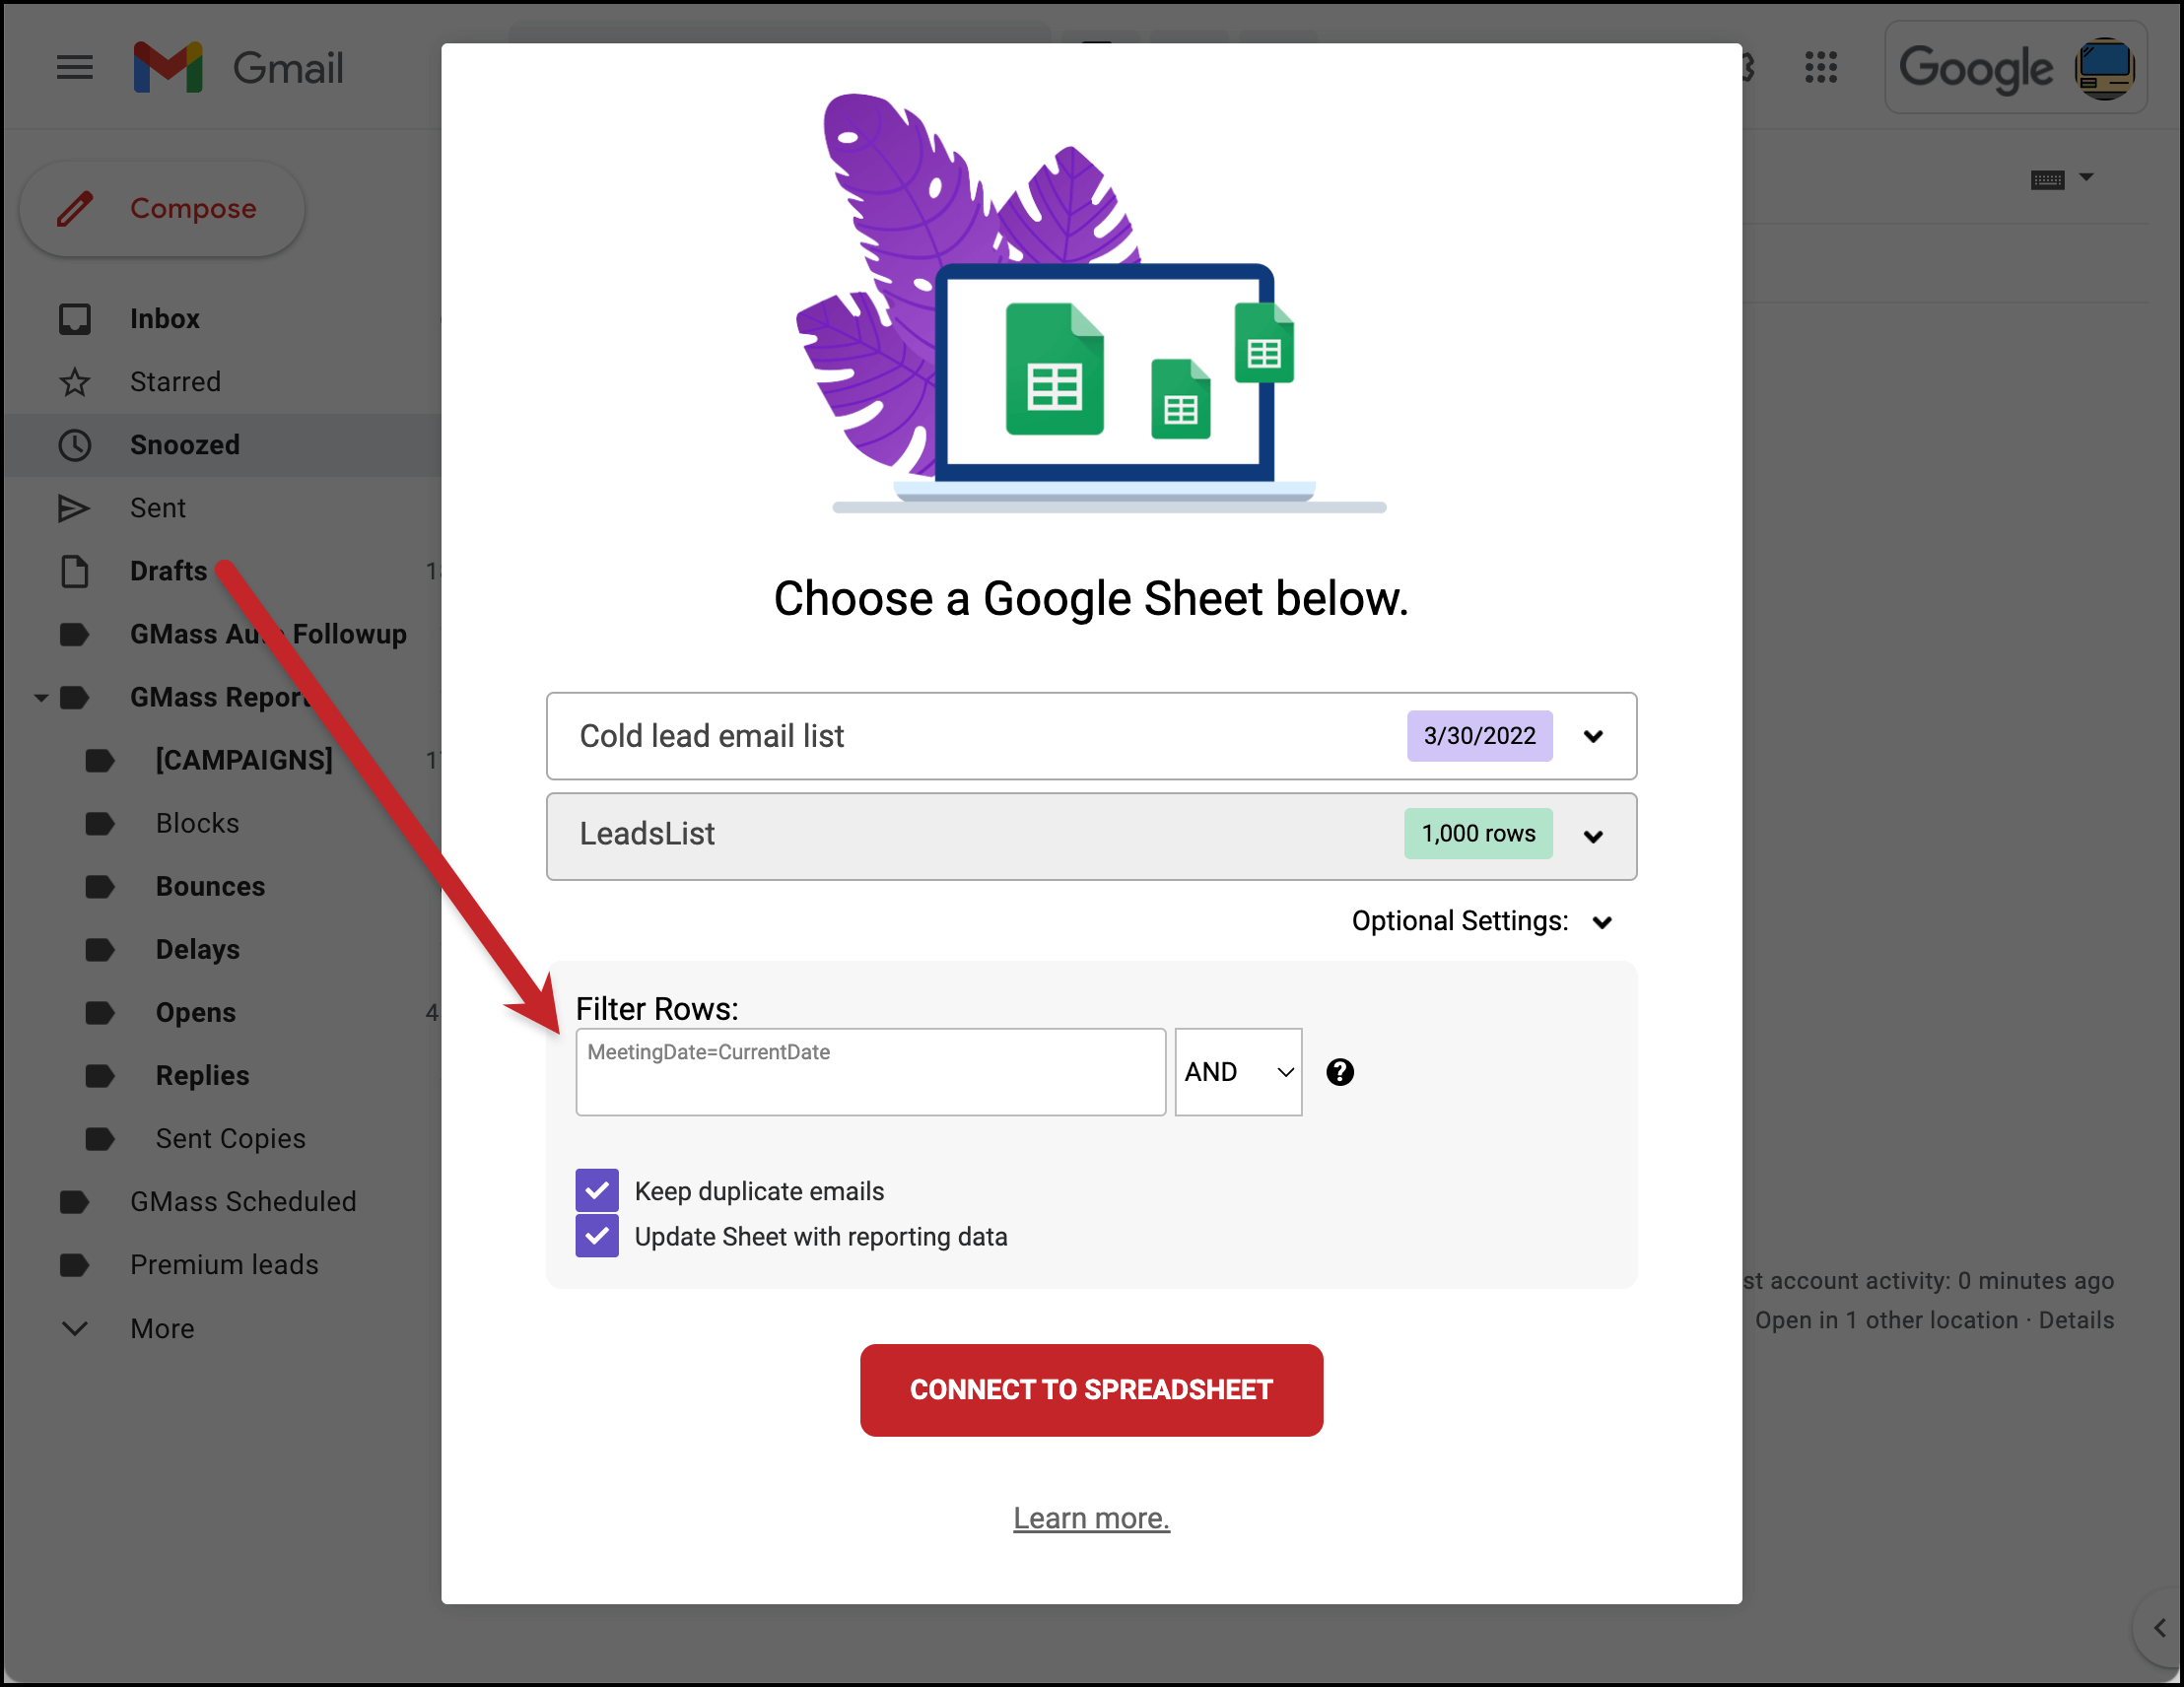Click the Opens label icon
This screenshot has height=1687, width=2184.
[100, 1012]
